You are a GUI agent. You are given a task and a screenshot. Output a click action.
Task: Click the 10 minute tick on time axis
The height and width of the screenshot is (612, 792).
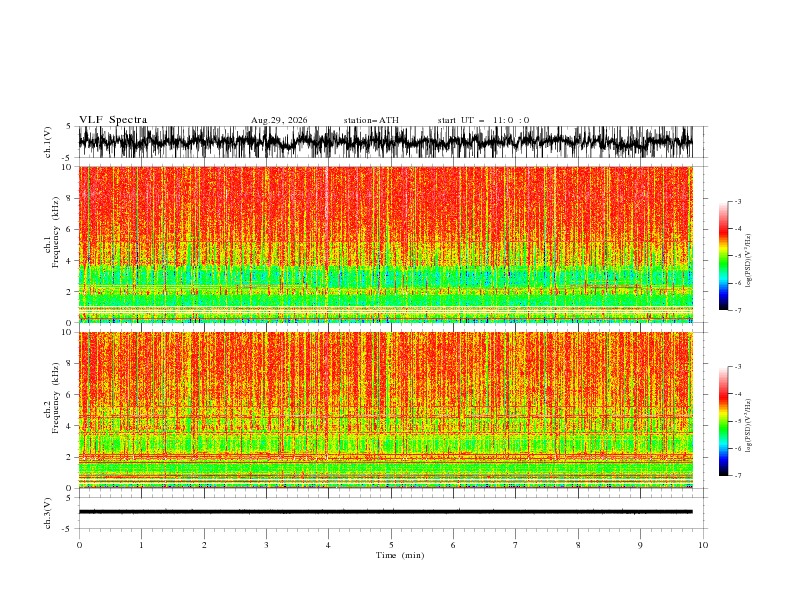[x=703, y=545]
